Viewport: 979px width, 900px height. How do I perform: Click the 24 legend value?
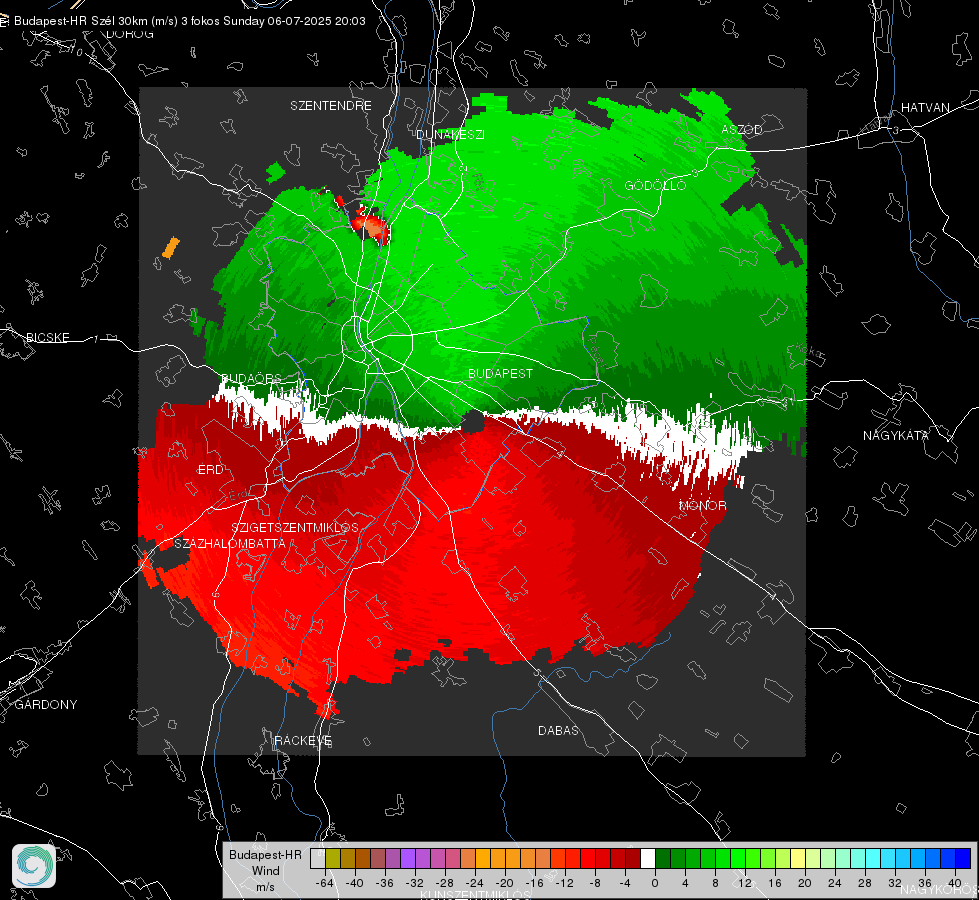tap(835, 883)
